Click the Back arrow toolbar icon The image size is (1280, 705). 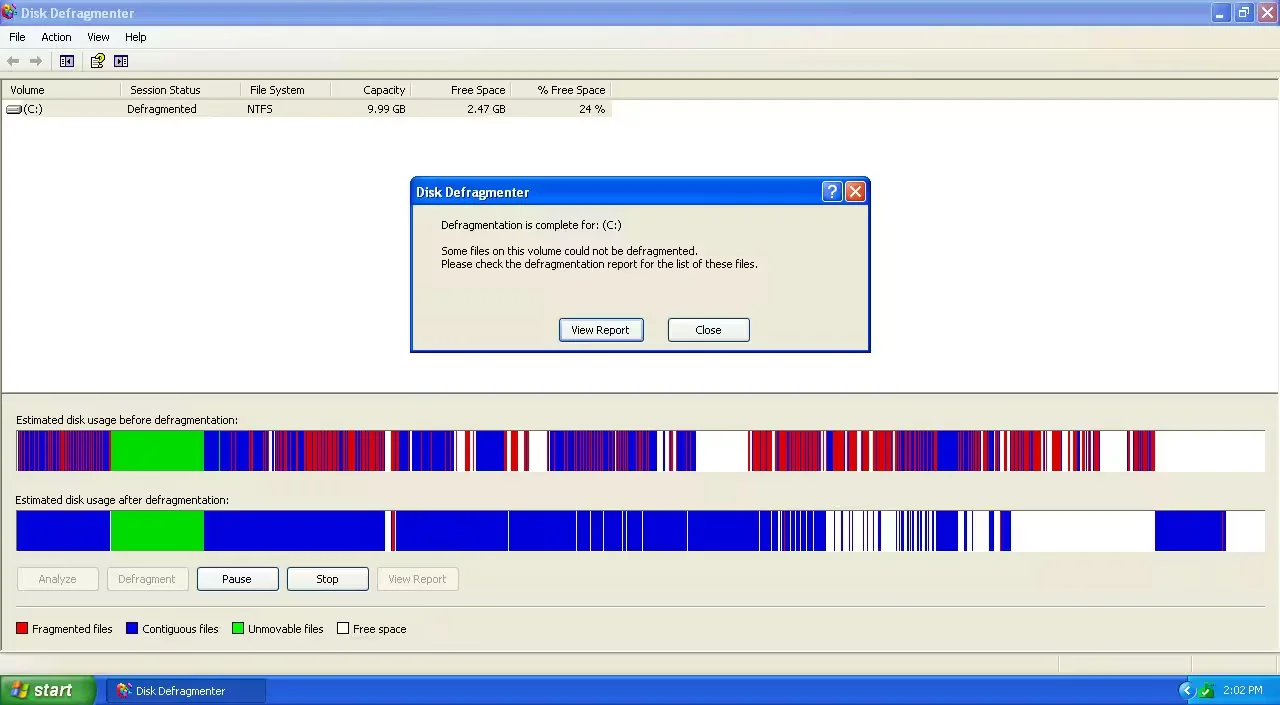[13, 61]
